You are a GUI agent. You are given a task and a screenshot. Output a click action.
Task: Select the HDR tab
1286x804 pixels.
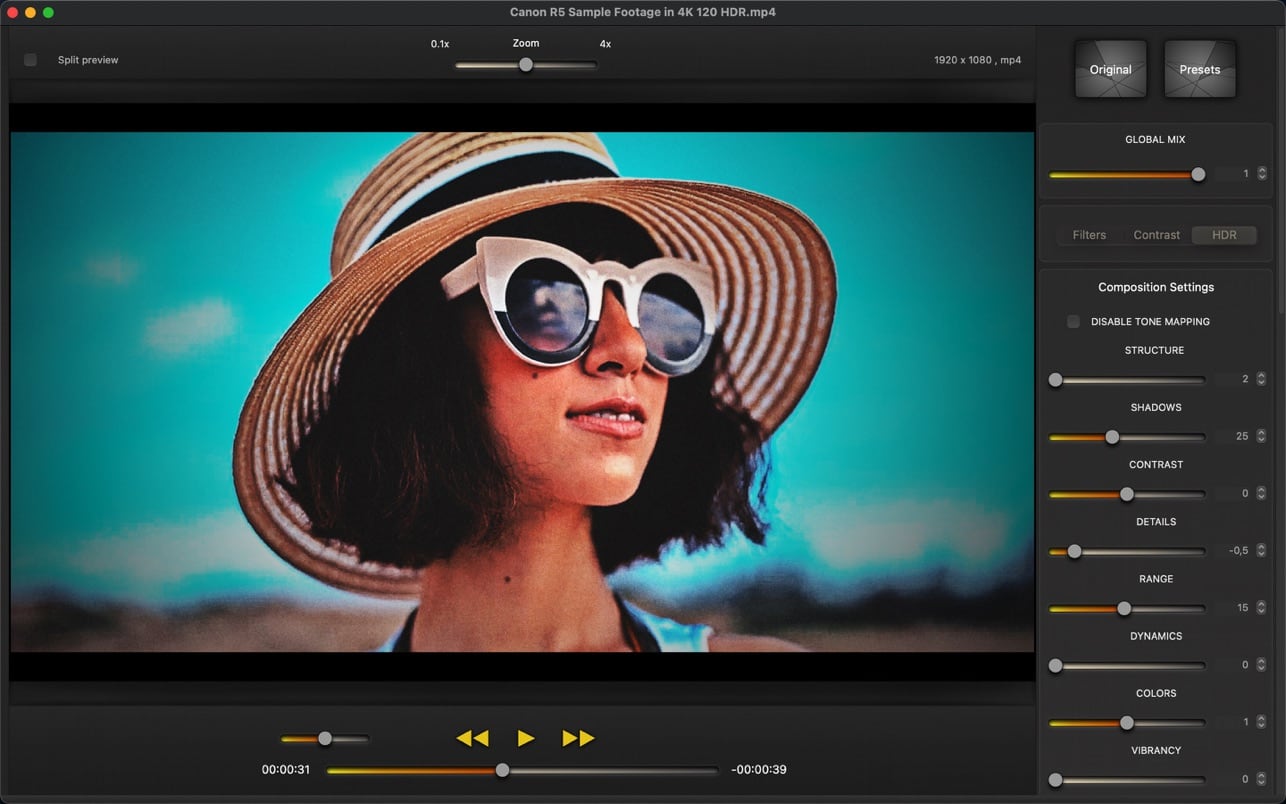pyautogui.click(x=1224, y=235)
